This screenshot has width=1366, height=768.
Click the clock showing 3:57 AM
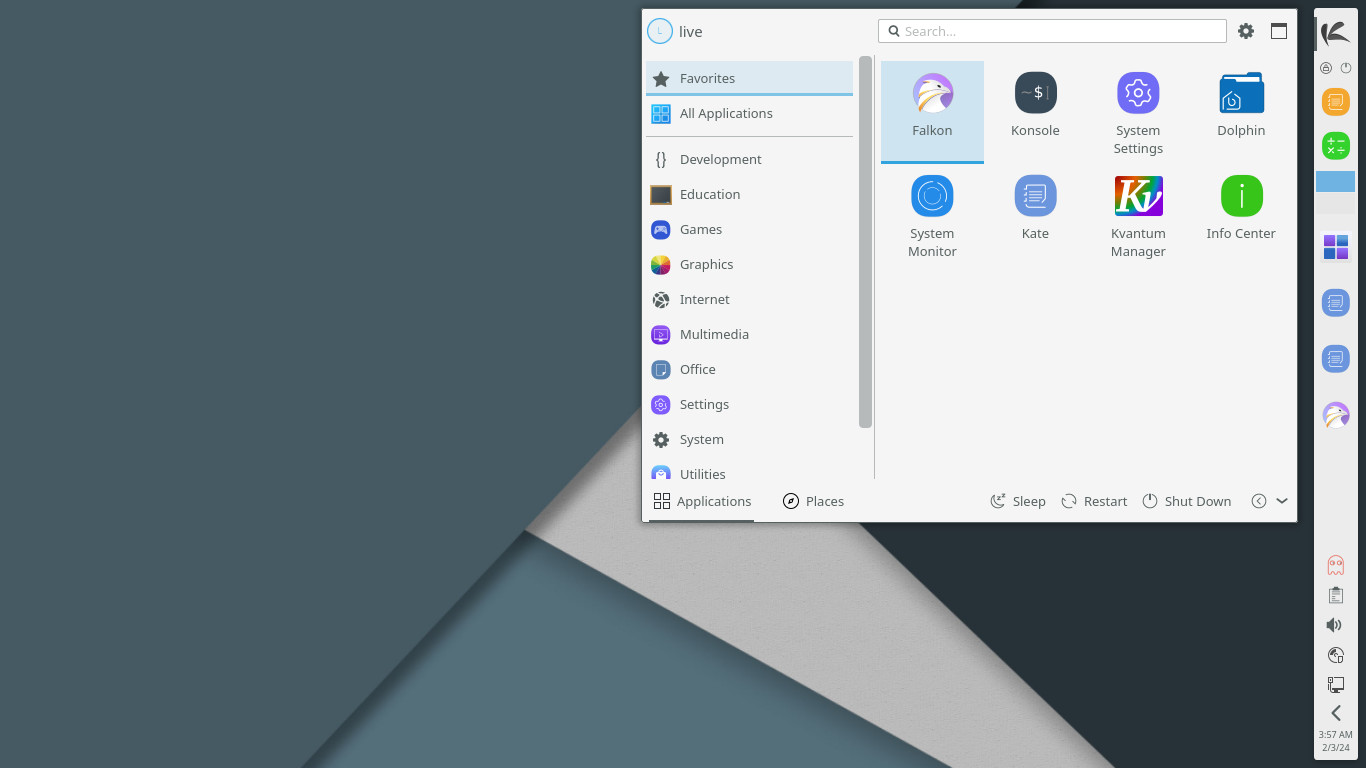tap(1336, 741)
